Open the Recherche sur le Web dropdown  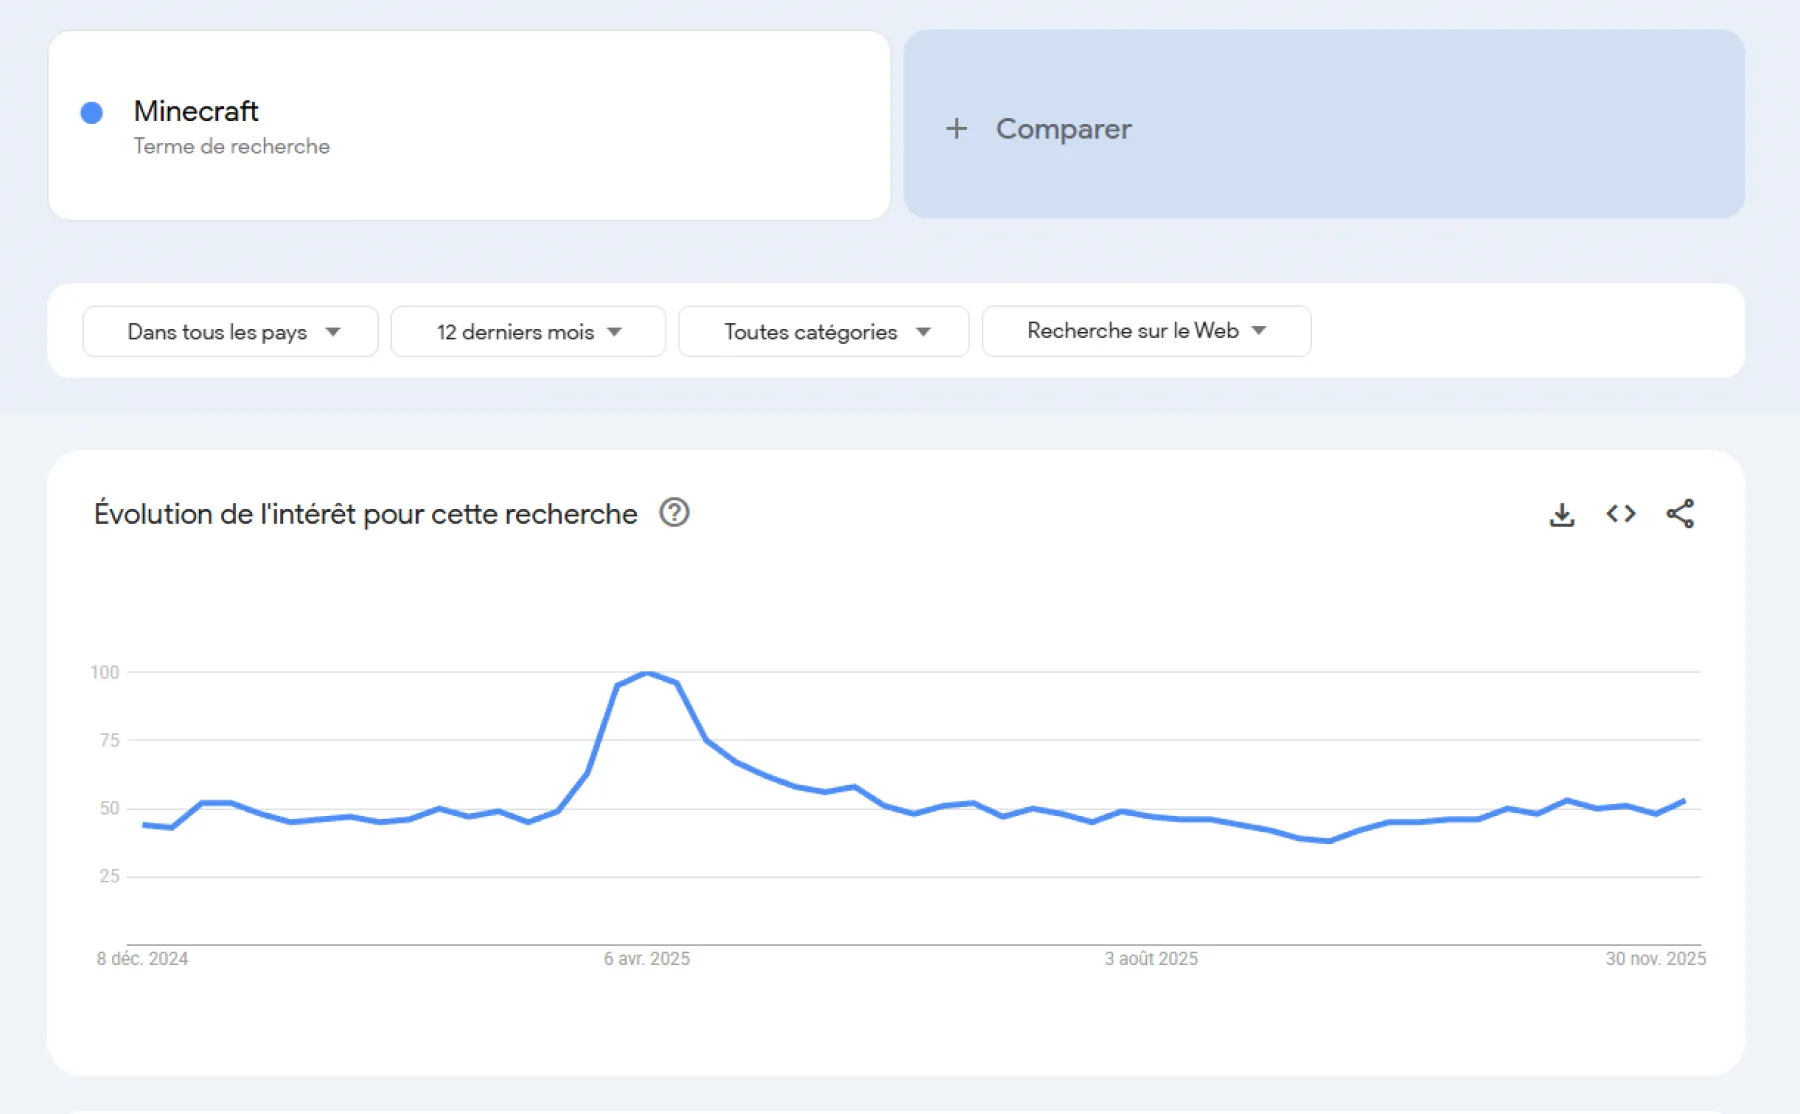point(1146,331)
